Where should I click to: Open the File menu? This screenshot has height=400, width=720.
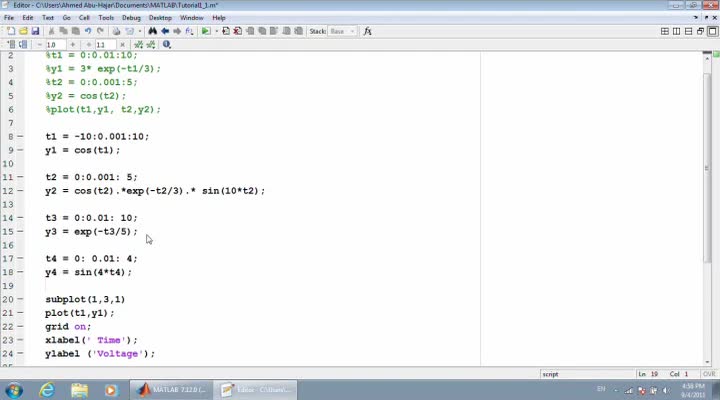[x=9, y=18]
